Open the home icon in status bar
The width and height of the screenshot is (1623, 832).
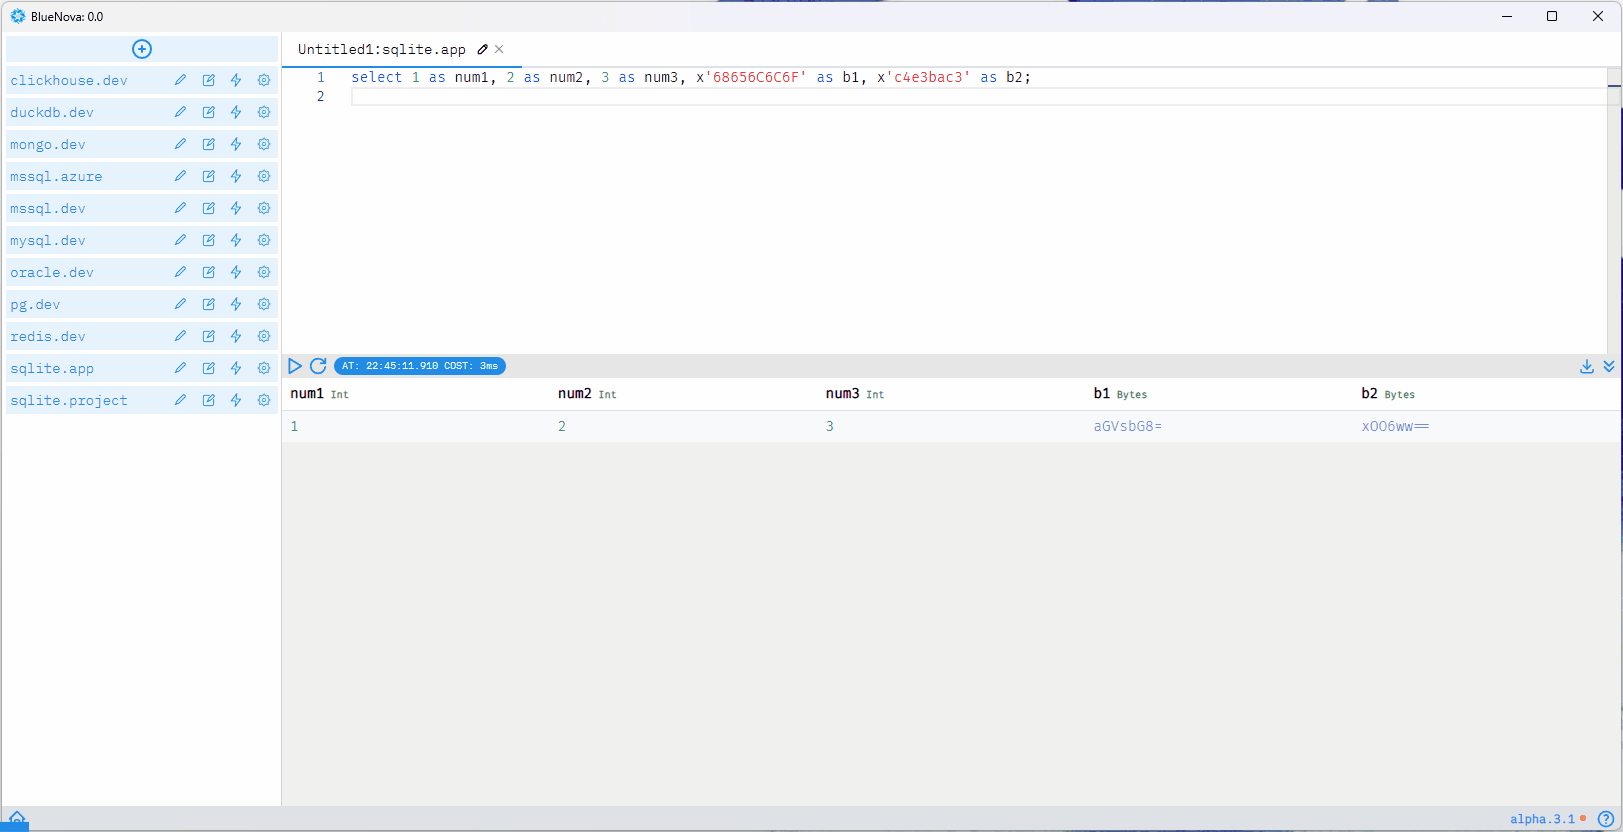tap(17, 818)
